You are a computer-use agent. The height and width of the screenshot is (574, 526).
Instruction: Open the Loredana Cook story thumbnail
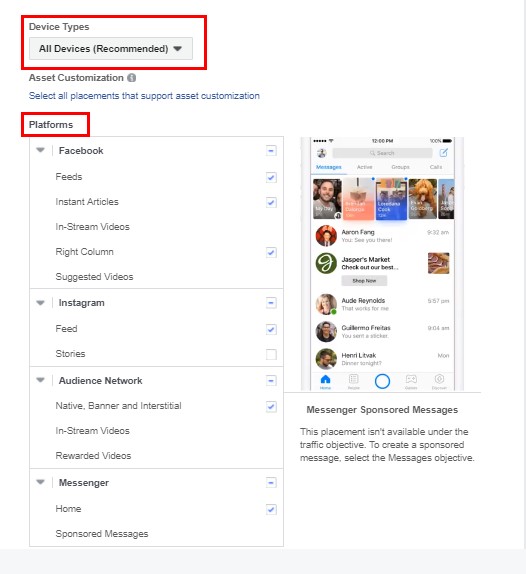391,199
